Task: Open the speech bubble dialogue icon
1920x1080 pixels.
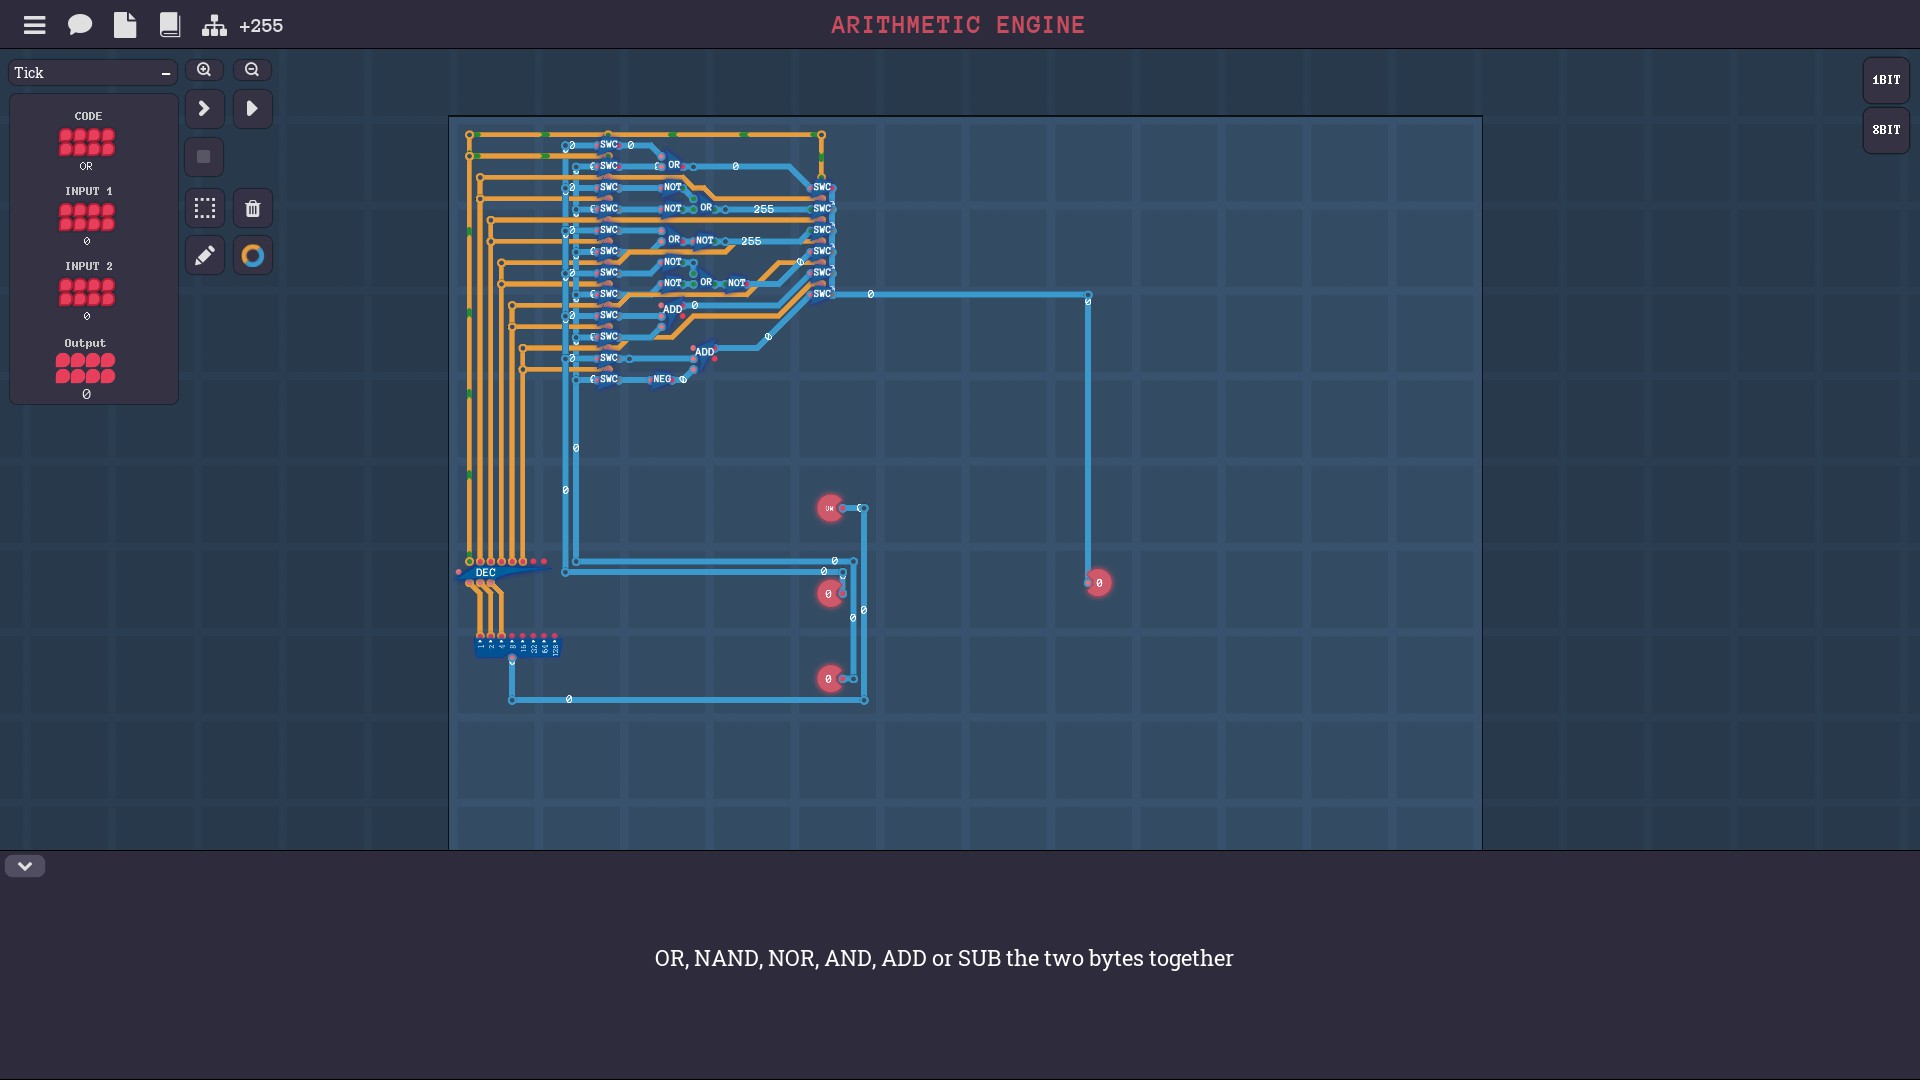Action: [x=80, y=25]
